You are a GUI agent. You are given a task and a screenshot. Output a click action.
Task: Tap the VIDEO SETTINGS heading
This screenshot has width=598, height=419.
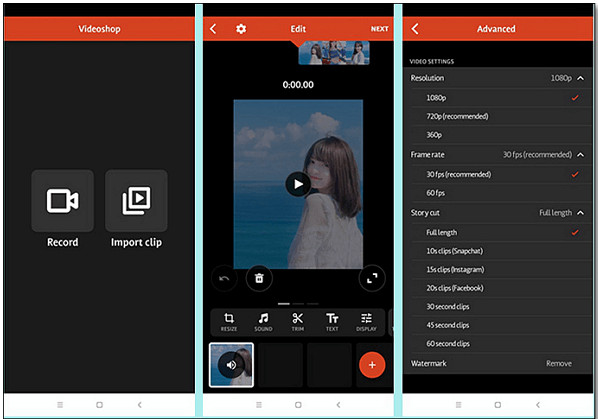coord(432,61)
